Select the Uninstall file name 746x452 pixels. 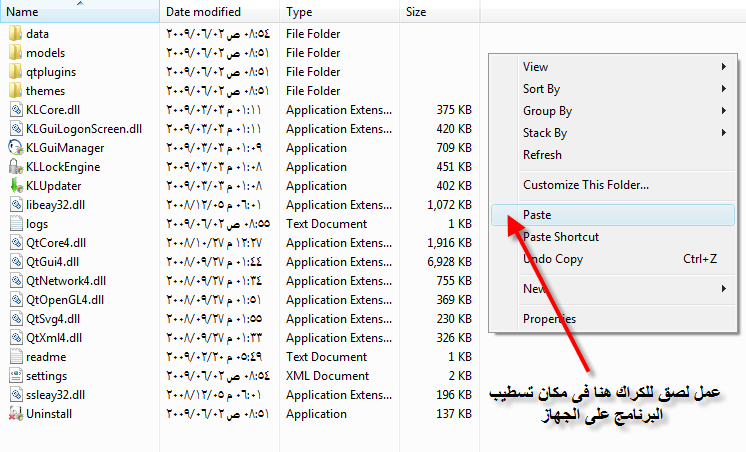tap(49, 414)
